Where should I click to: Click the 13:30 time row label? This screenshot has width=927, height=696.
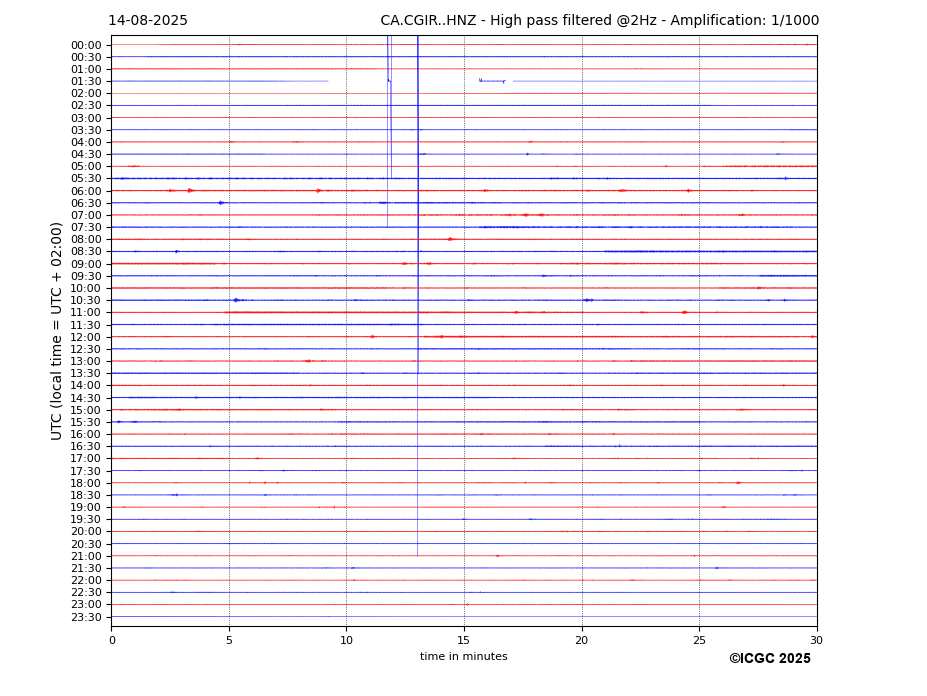coord(86,373)
